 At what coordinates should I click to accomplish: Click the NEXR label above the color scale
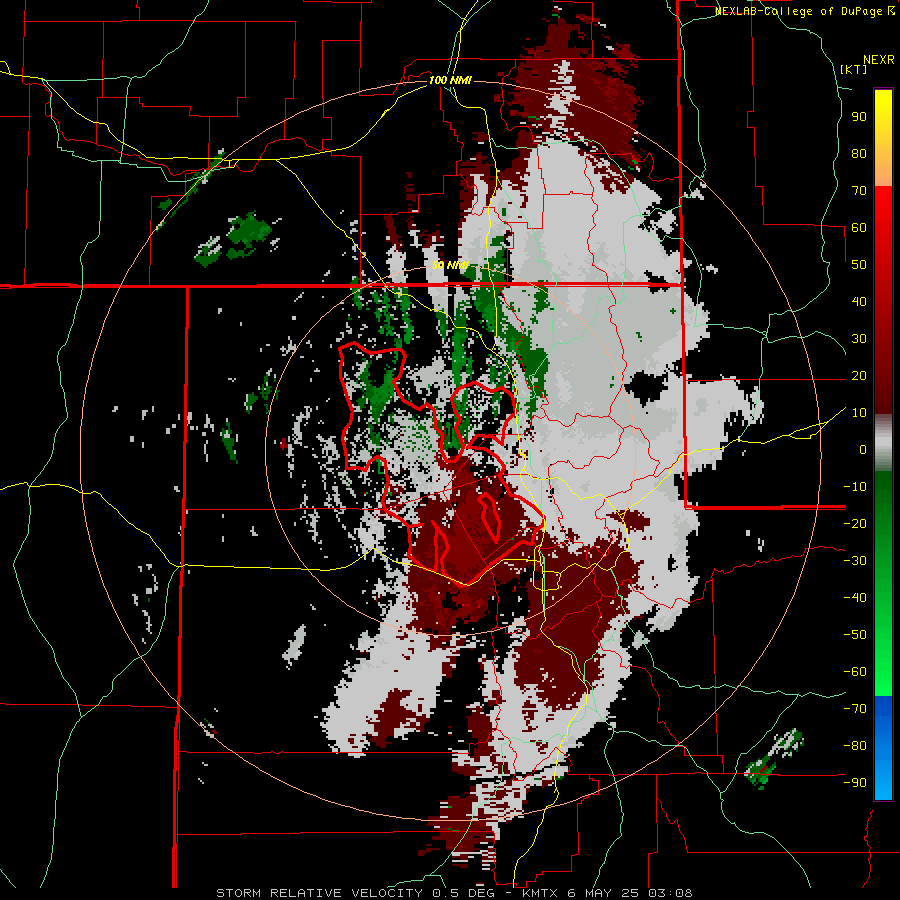click(x=879, y=60)
